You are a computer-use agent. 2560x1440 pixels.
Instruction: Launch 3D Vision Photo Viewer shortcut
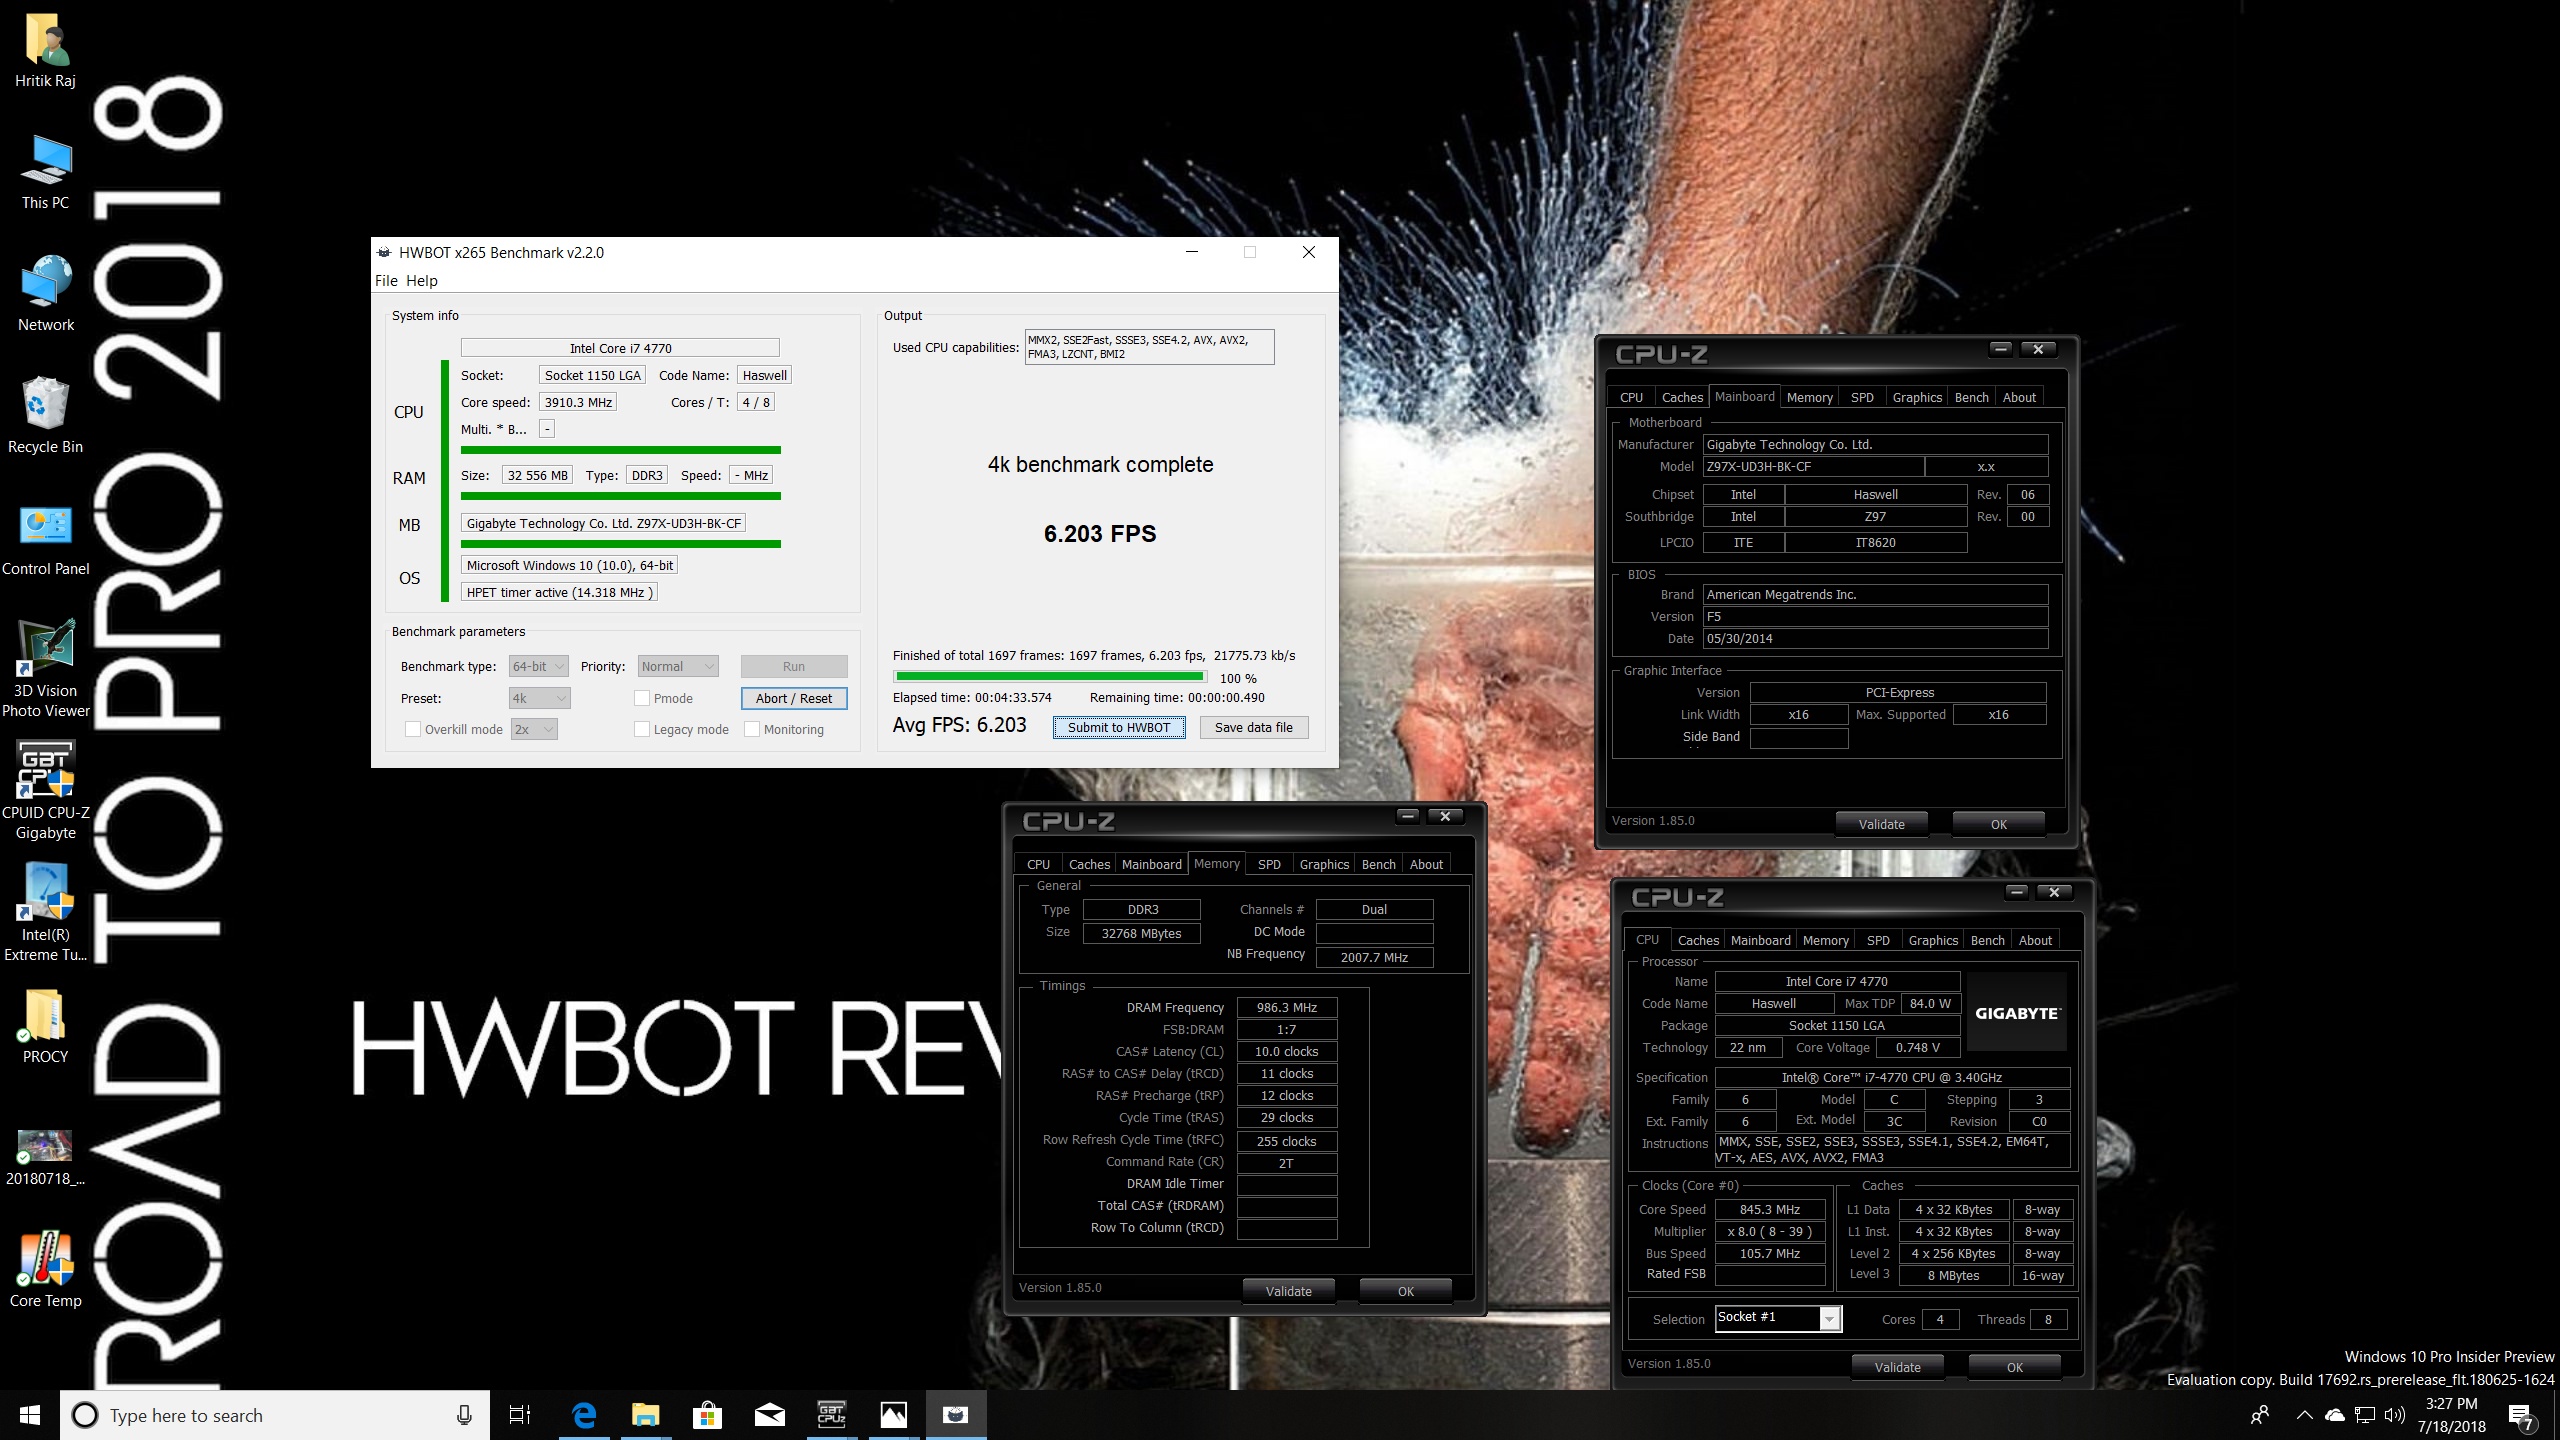(45, 668)
